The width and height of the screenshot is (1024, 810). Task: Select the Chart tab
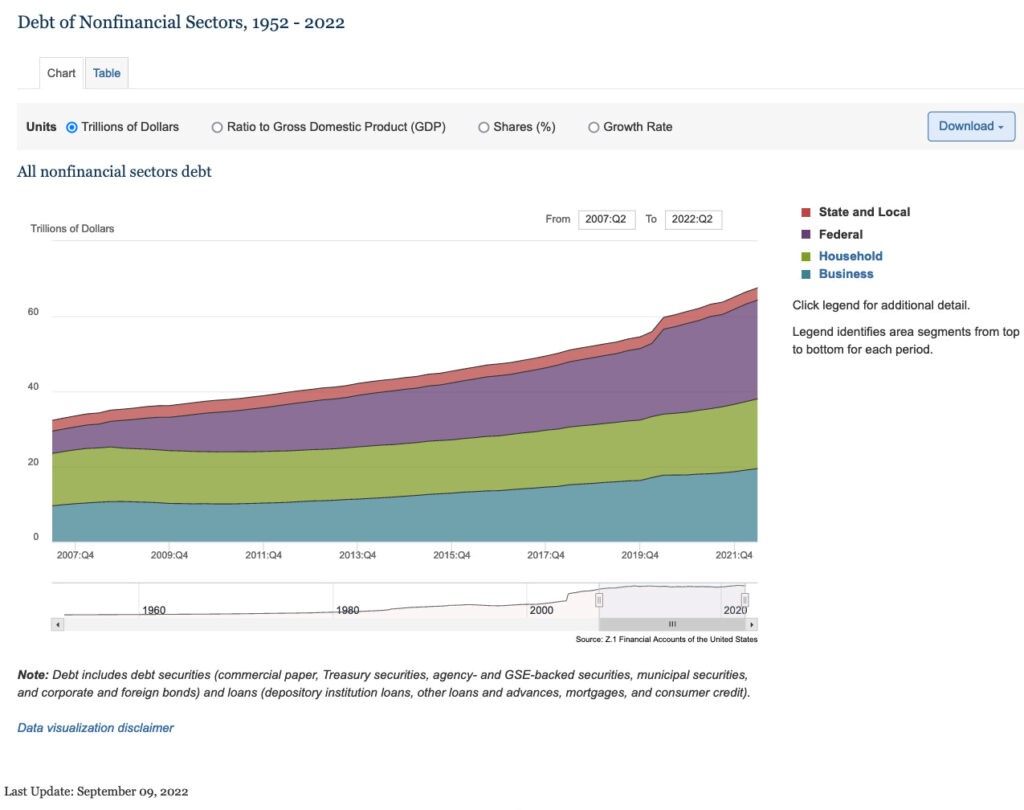click(61, 73)
